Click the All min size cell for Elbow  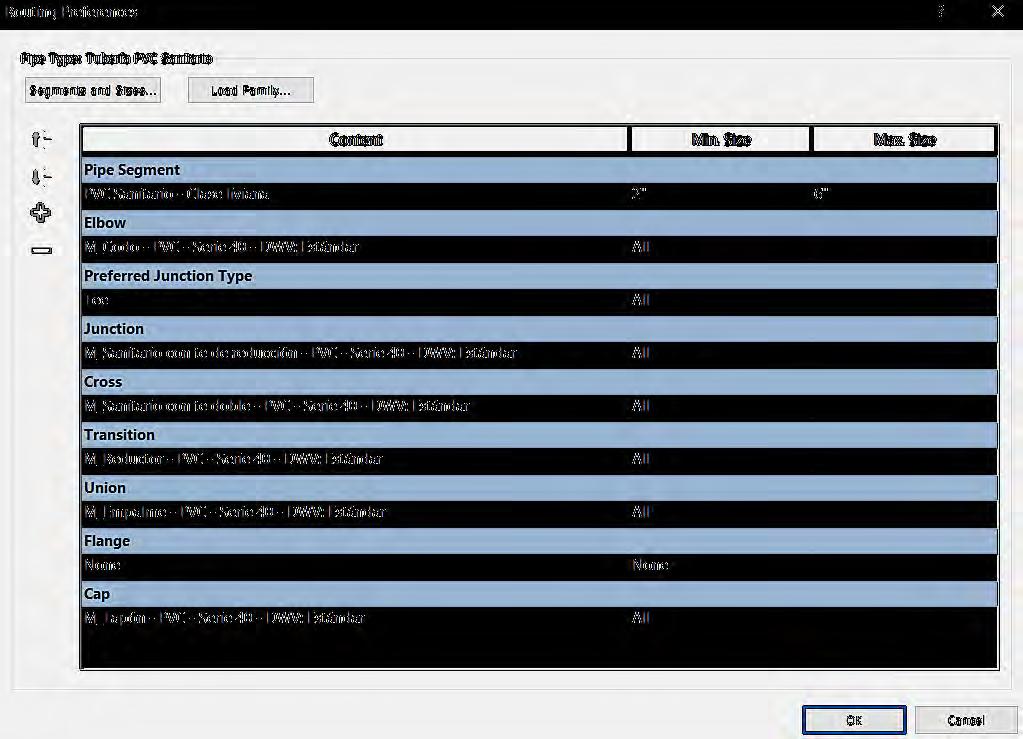coord(720,247)
